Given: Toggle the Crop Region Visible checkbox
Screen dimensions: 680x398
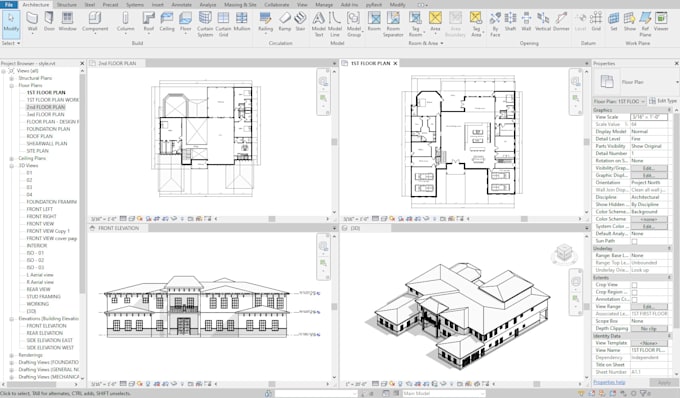Looking at the screenshot, I should pos(634,292).
